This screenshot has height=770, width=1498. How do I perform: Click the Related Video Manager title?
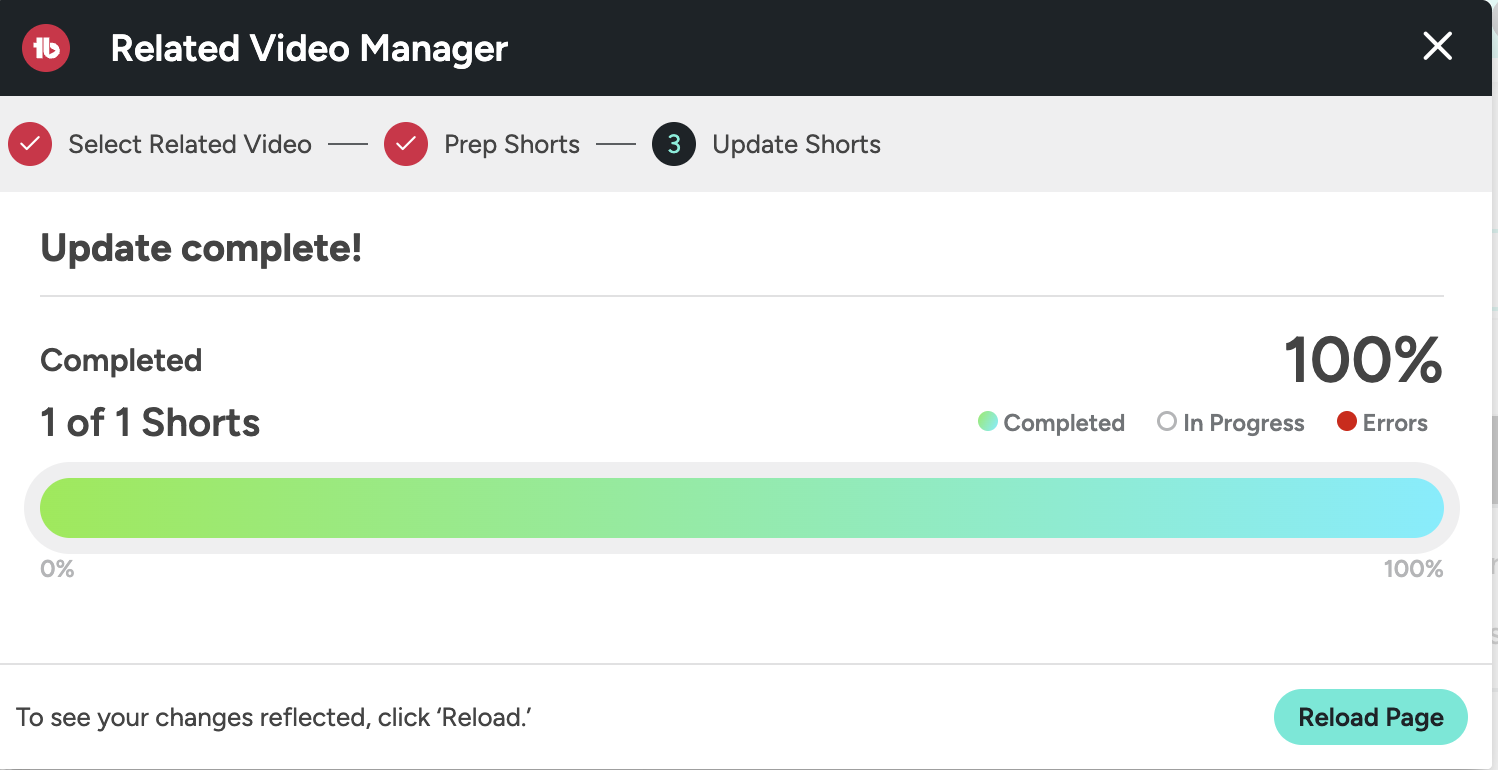click(x=309, y=48)
